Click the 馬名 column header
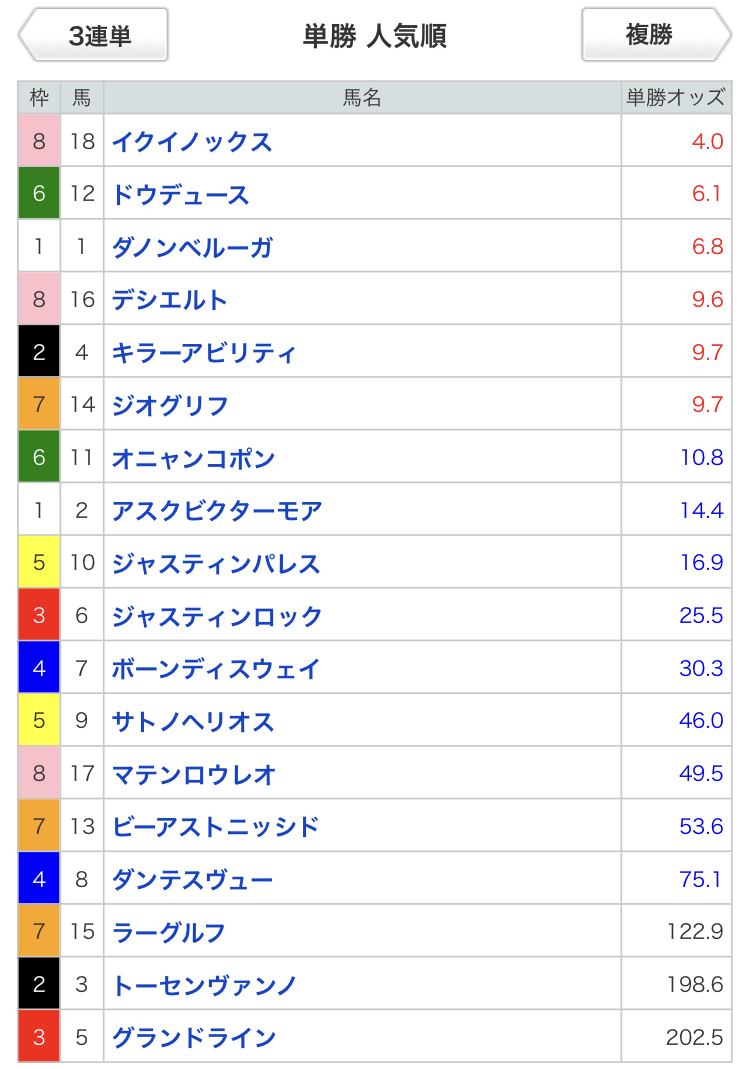This screenshot has width=750, height=1069. coord(362,97)
